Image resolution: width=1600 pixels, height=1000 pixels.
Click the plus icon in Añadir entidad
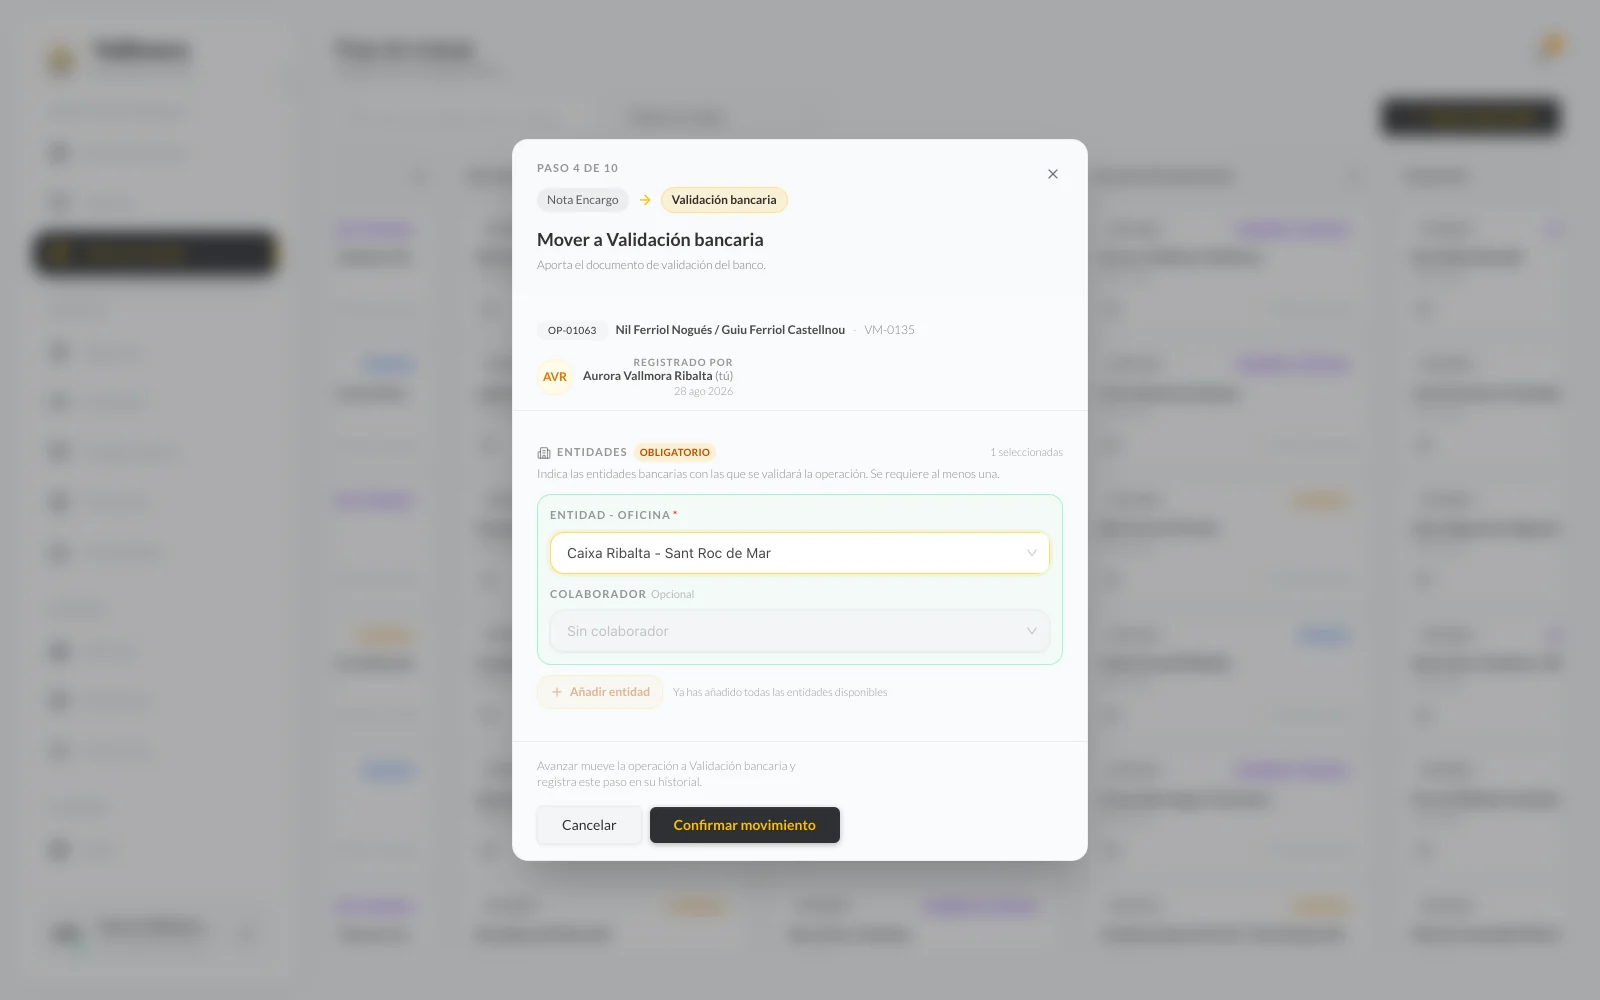557,692
